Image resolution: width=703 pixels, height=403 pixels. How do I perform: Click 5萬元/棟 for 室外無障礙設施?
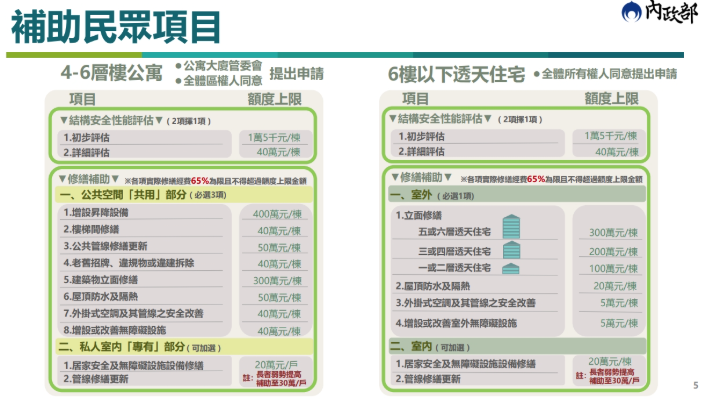coord(619,323)
